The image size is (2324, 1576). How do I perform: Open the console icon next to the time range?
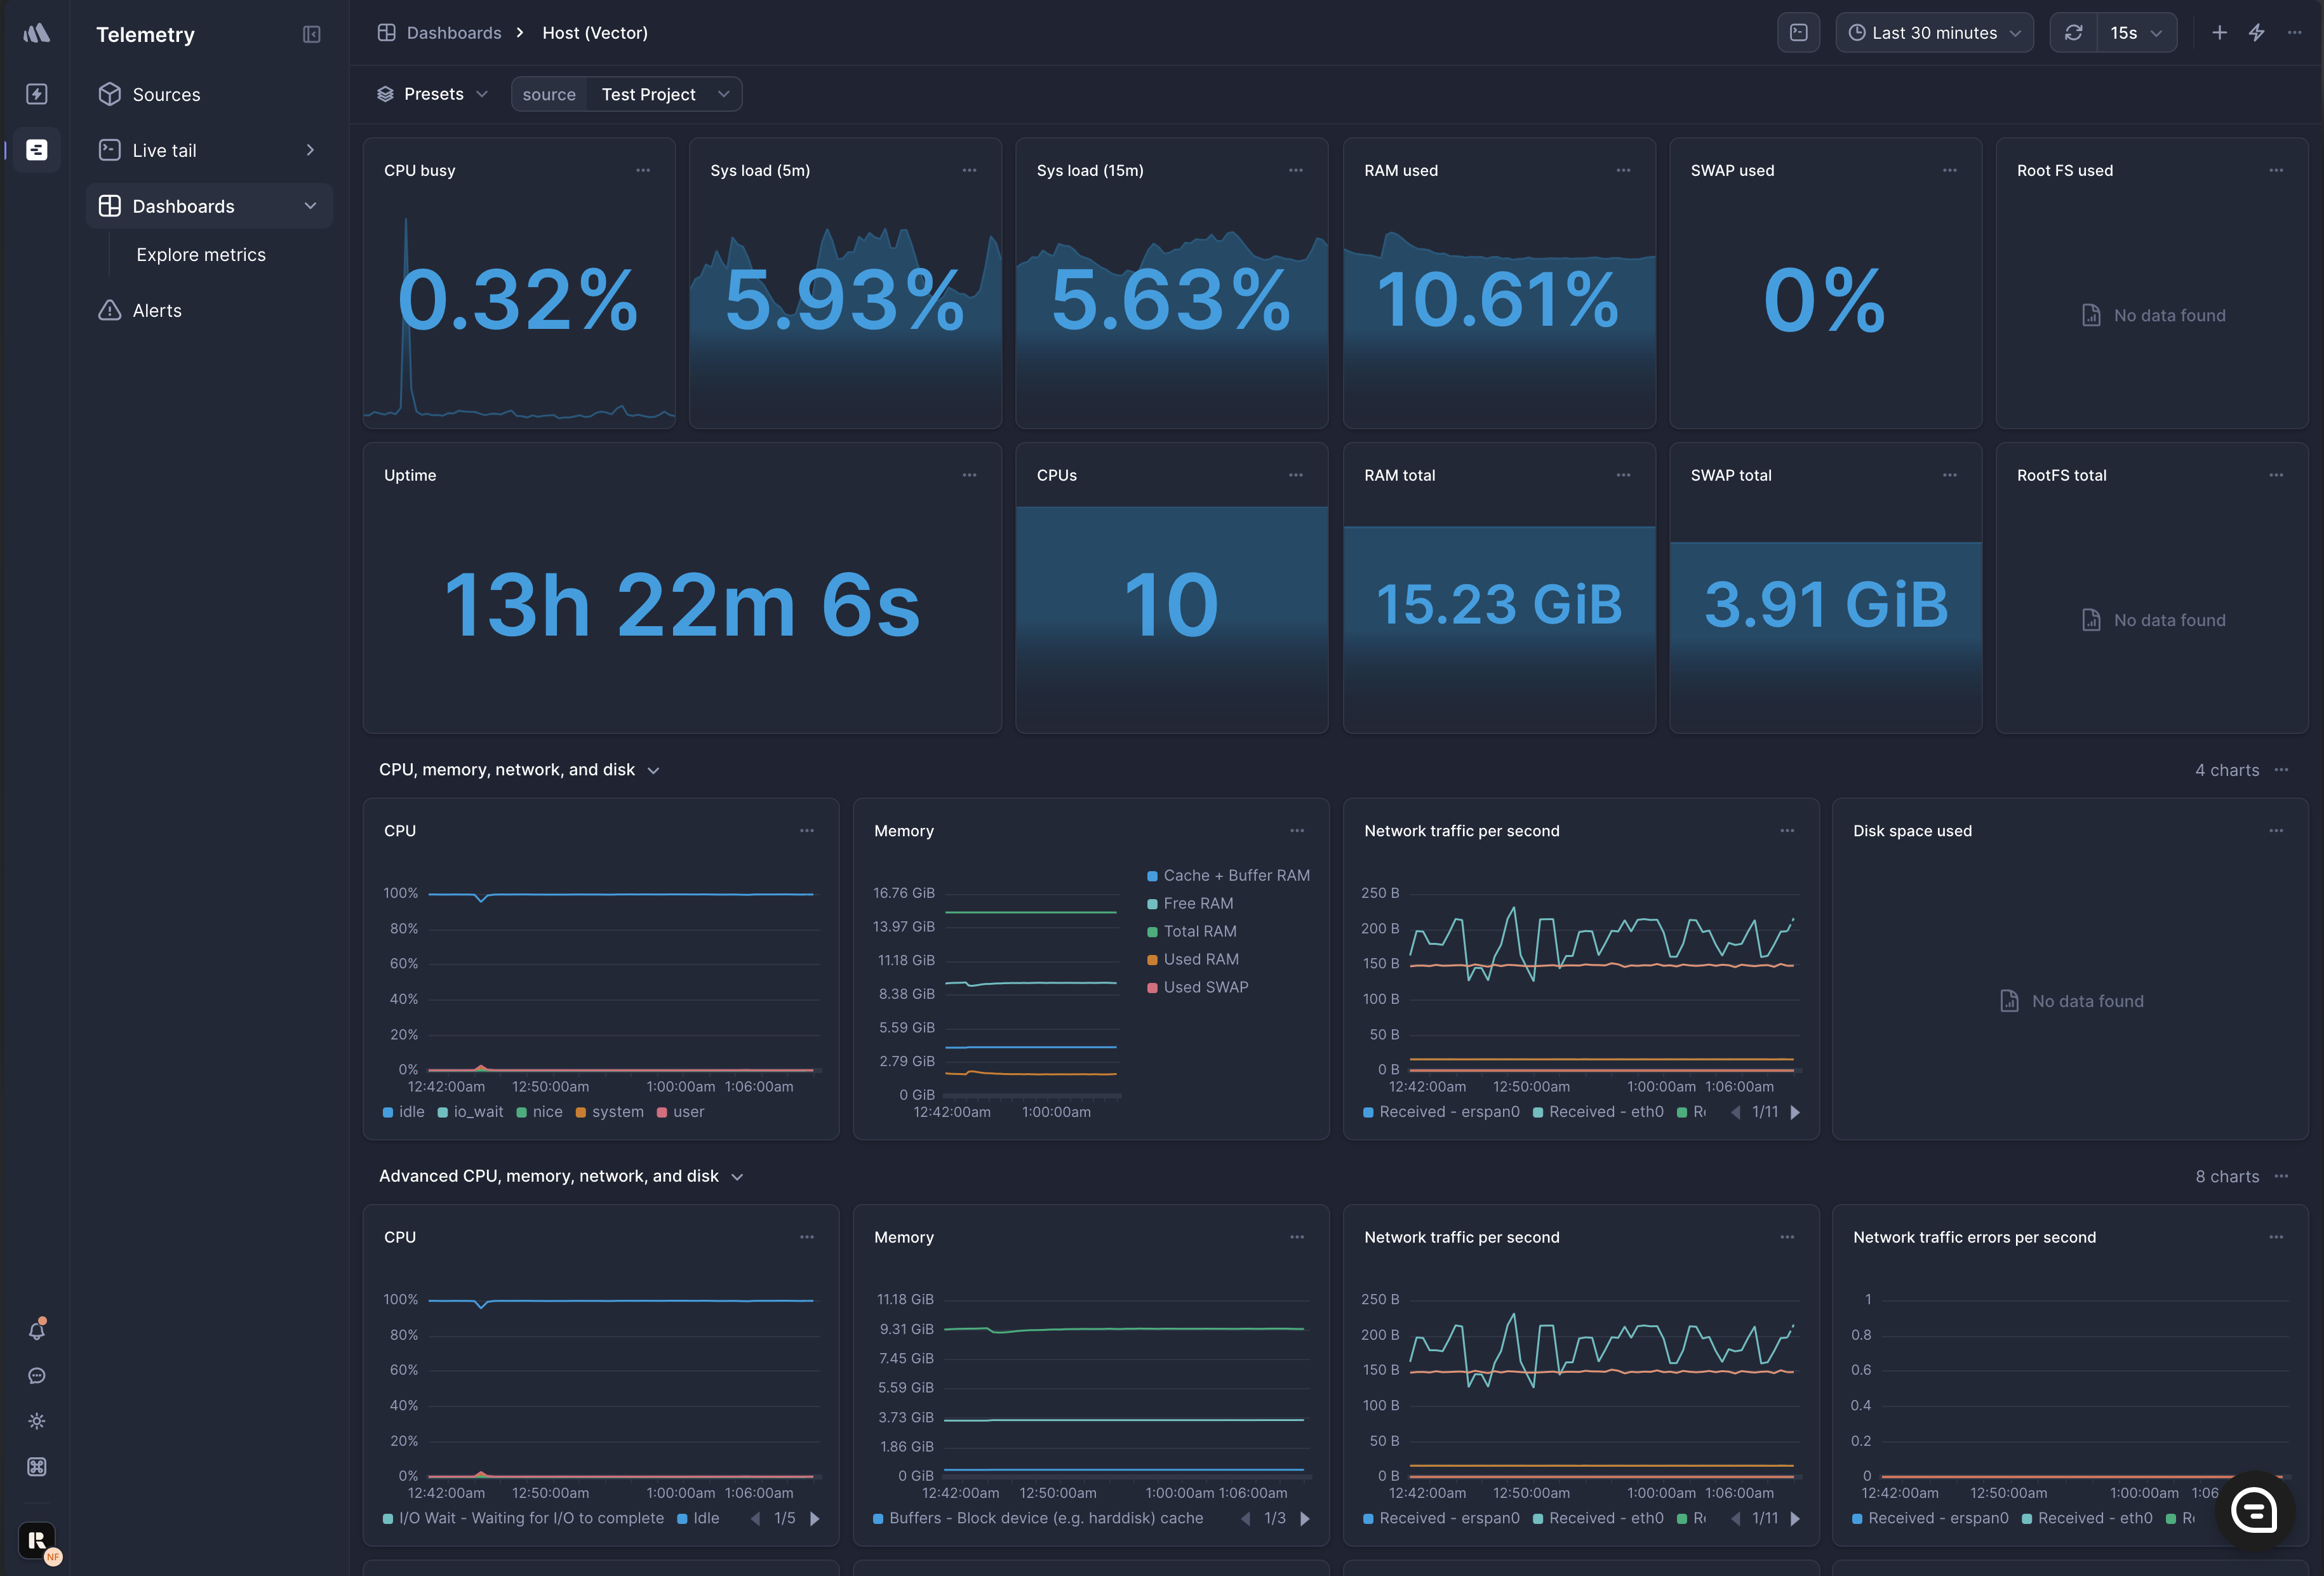pyautogui.click(x=1798, y=33)
